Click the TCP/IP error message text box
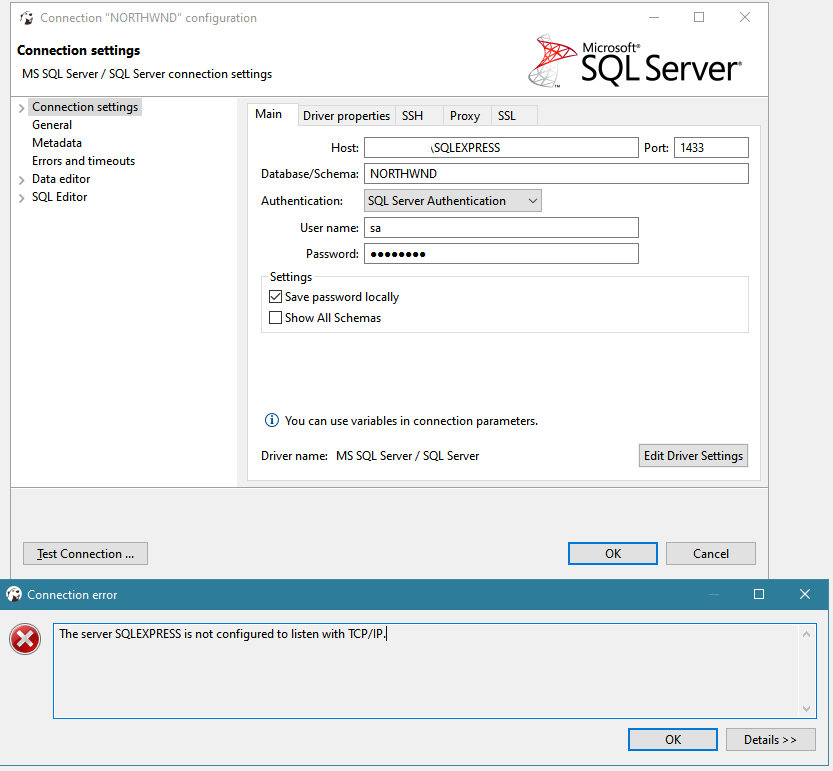The width and height of the screenshot is (833, 771). pyautogui.click(x=435, y=671)
